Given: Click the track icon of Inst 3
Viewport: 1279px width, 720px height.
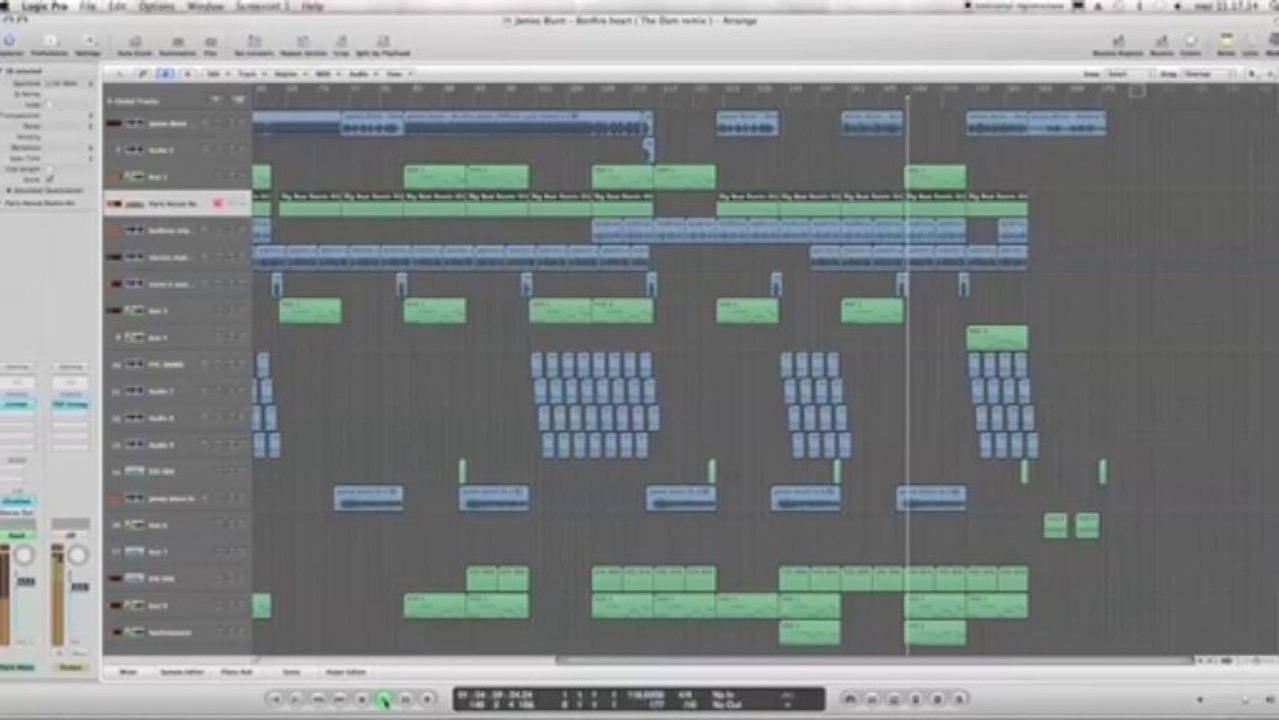Looking at the screenshot, I should 134,311.
